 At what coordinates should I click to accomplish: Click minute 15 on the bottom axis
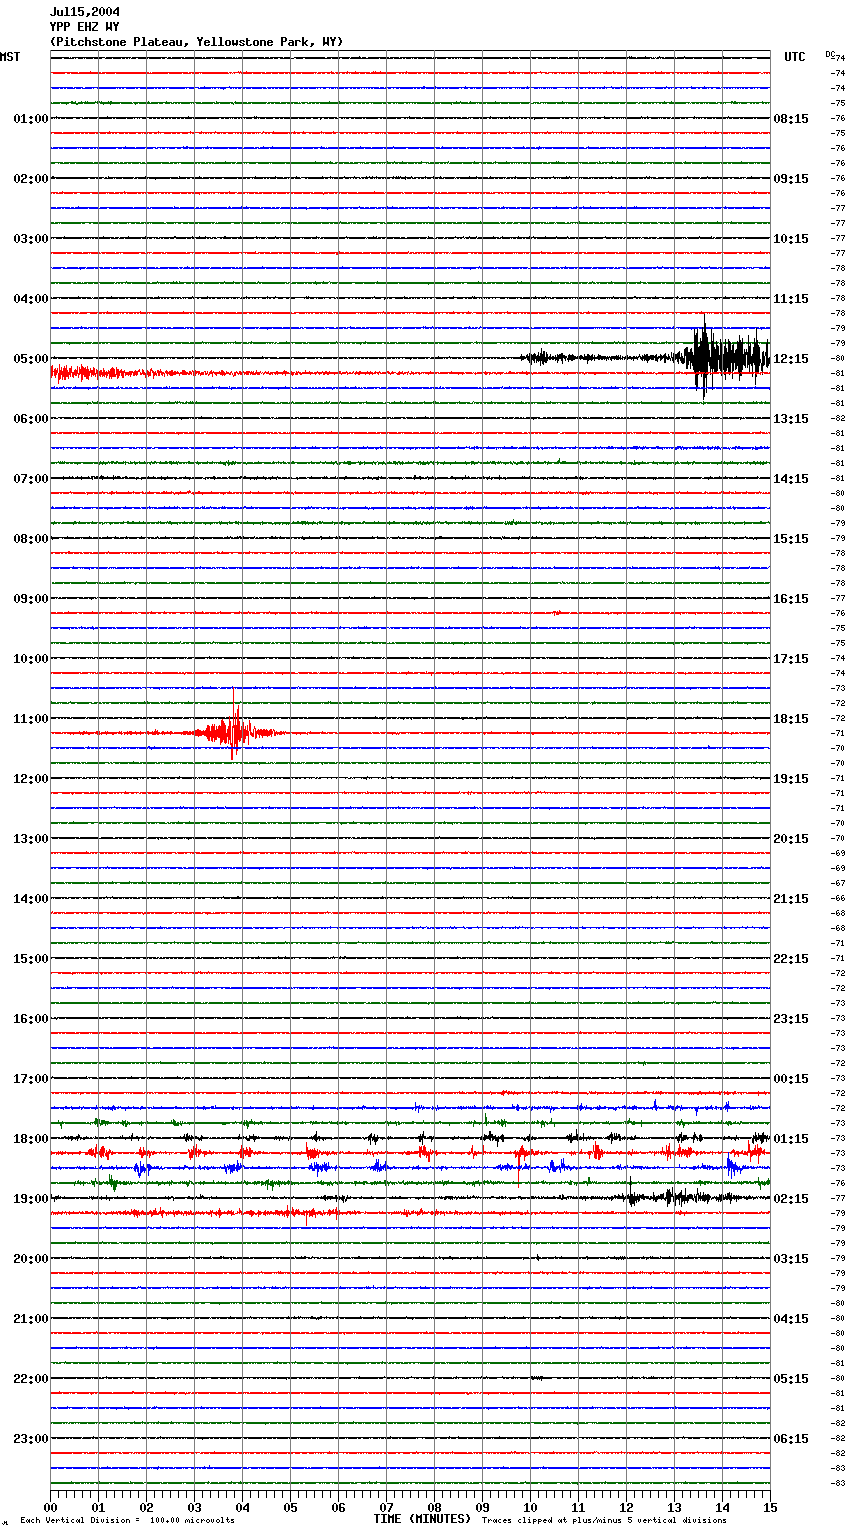[x=770, y=1507]
